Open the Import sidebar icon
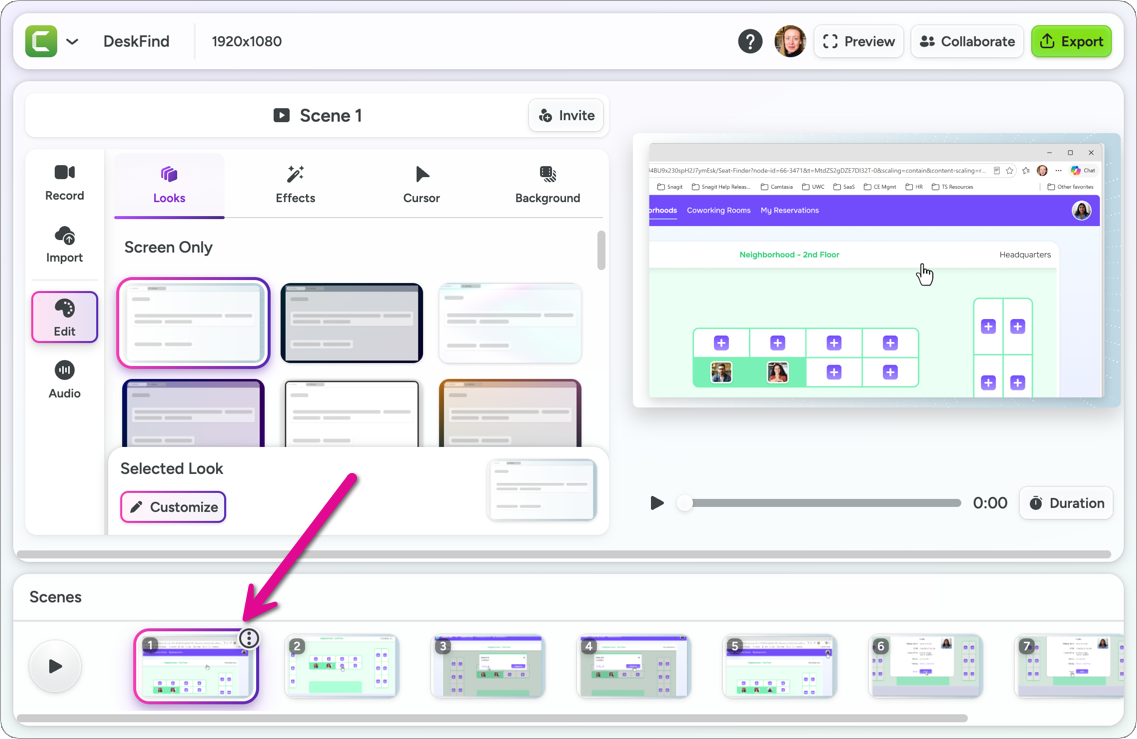1137x739 pixels. pos(65,244)
